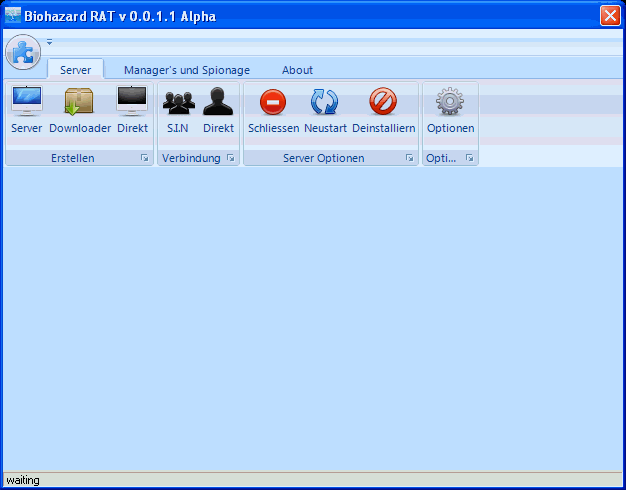
Task: Click the Direkt icon in Erstellen group
Action: pyautogui.click(x=132, y=102)
